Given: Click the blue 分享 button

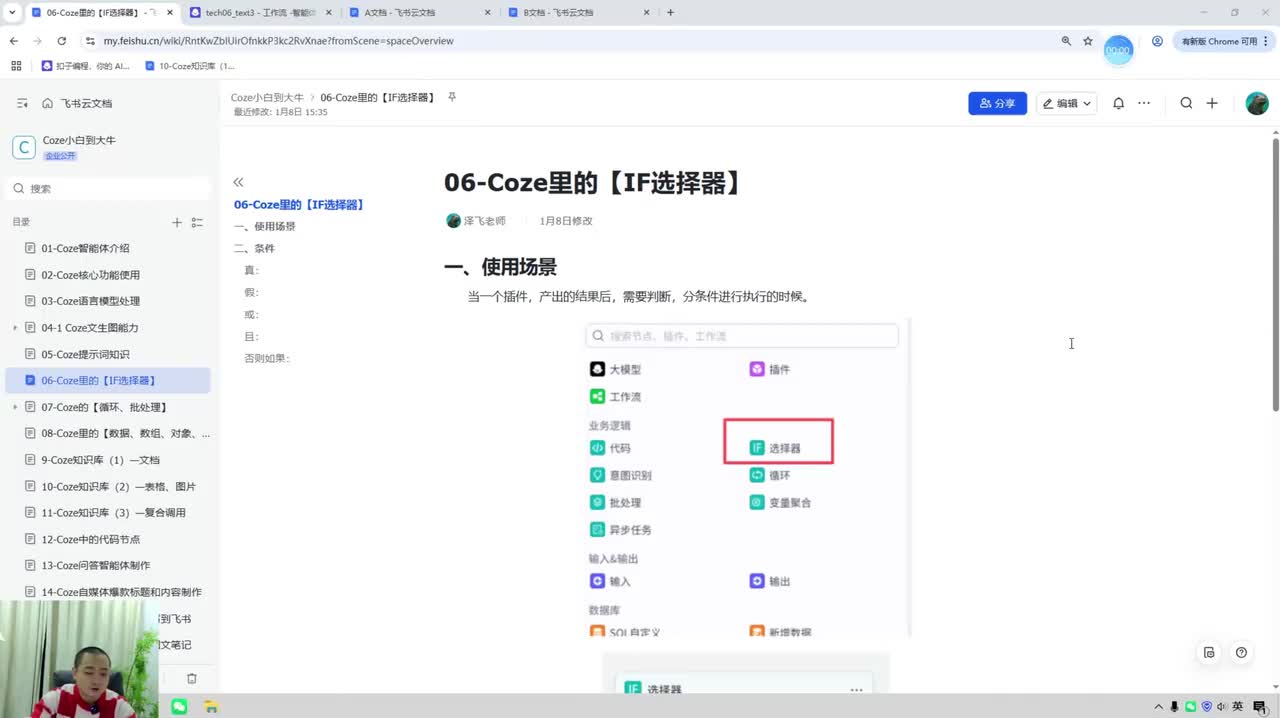Looking at the screenshot, I should click(997, 103).
